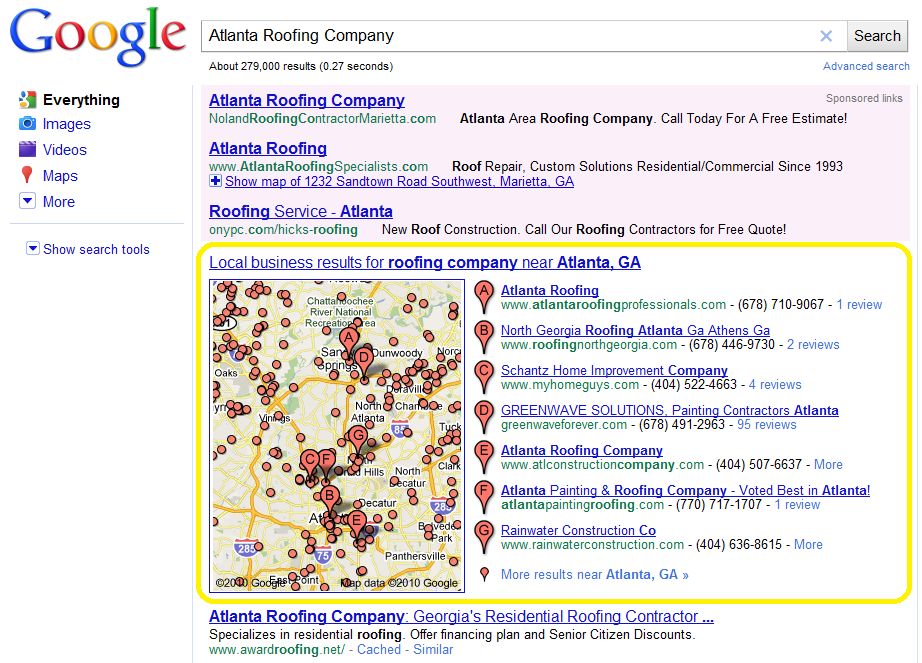Open GREENWAVE SOLUTIONS Painting Contractors listing
The image size is (922, 663).
[670, 410]
